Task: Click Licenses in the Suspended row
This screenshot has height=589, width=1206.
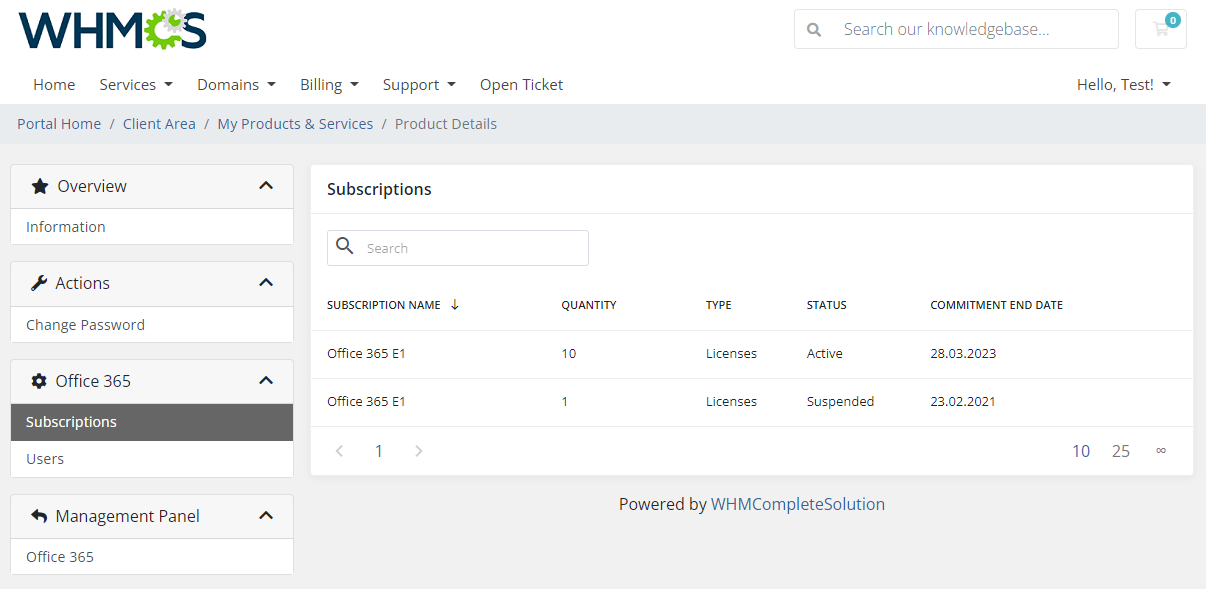Action: pyautogui.click(x=731, y=402)
